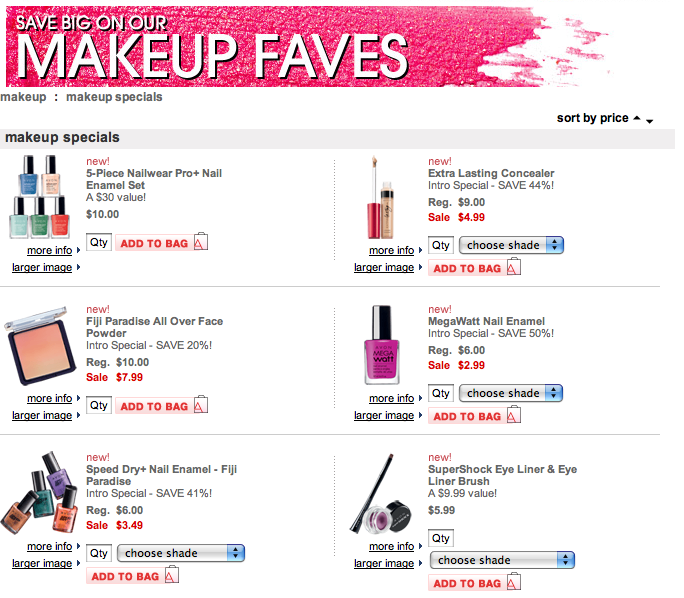Open the MegaWatt Nail Enamel choose shade dropdown

tap(511, 393)
